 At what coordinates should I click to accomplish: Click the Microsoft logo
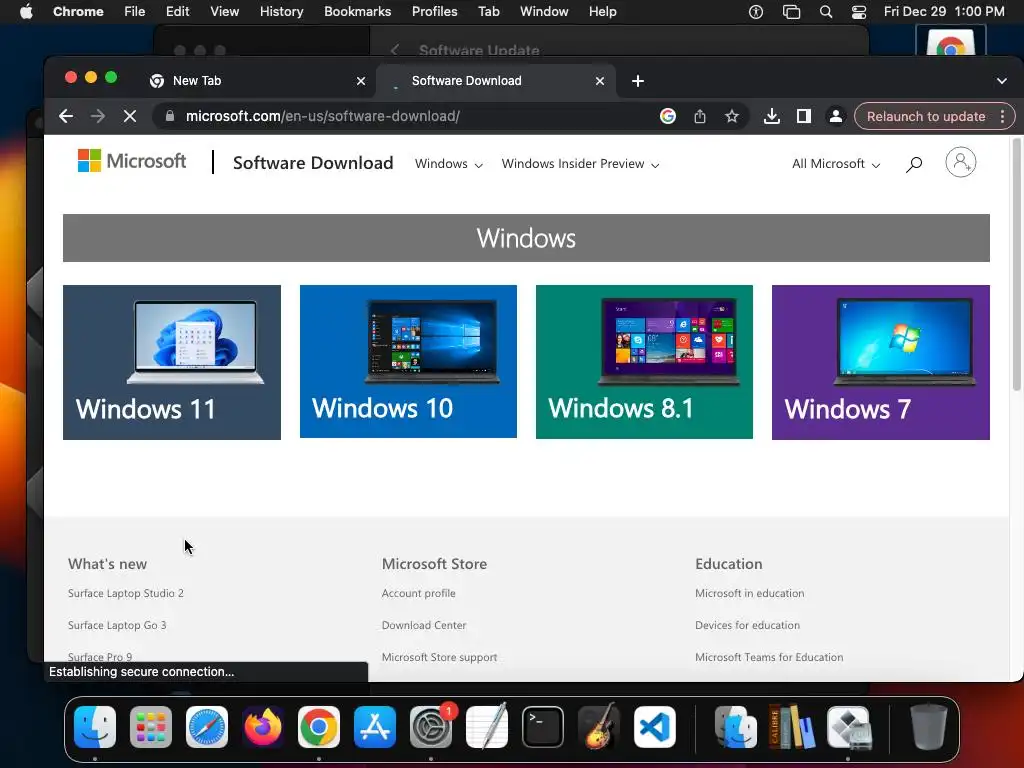pyautogui.click(x=132, y=161)
